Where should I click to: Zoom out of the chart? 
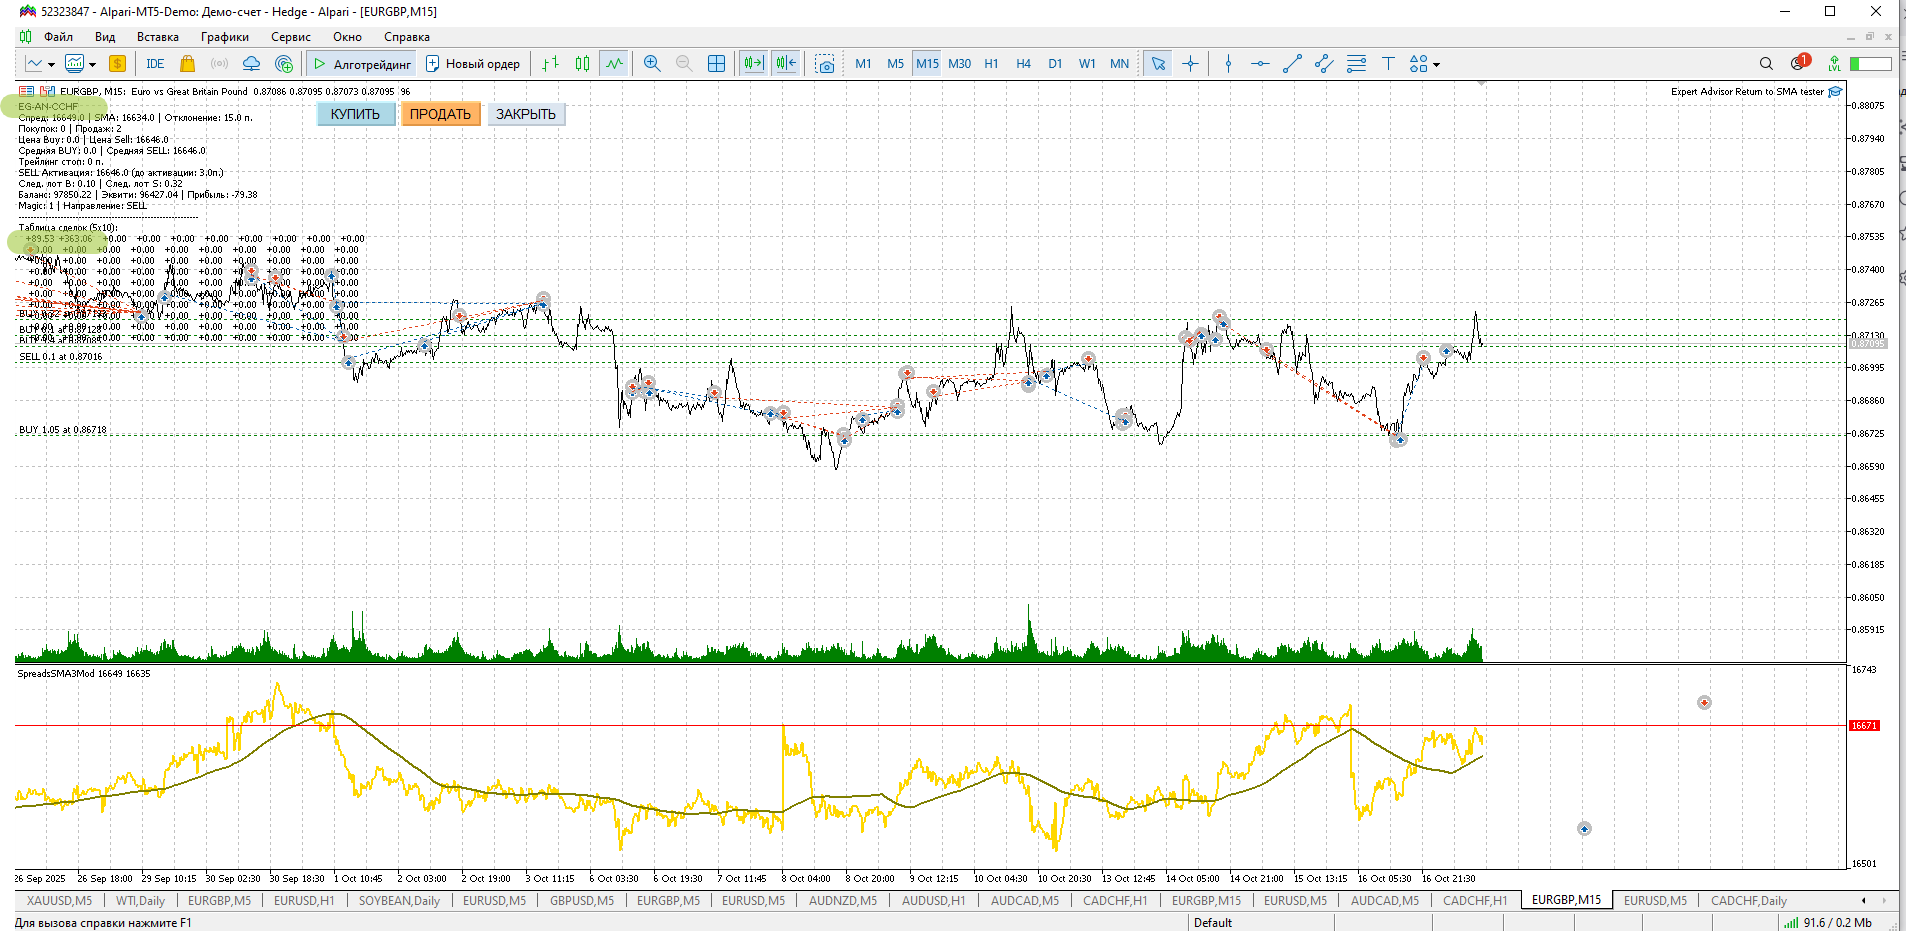coord(684,64)
